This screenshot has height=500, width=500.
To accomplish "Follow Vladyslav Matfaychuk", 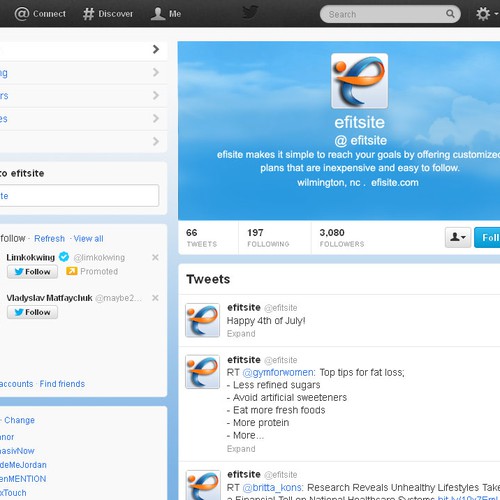I will (32, 312).
